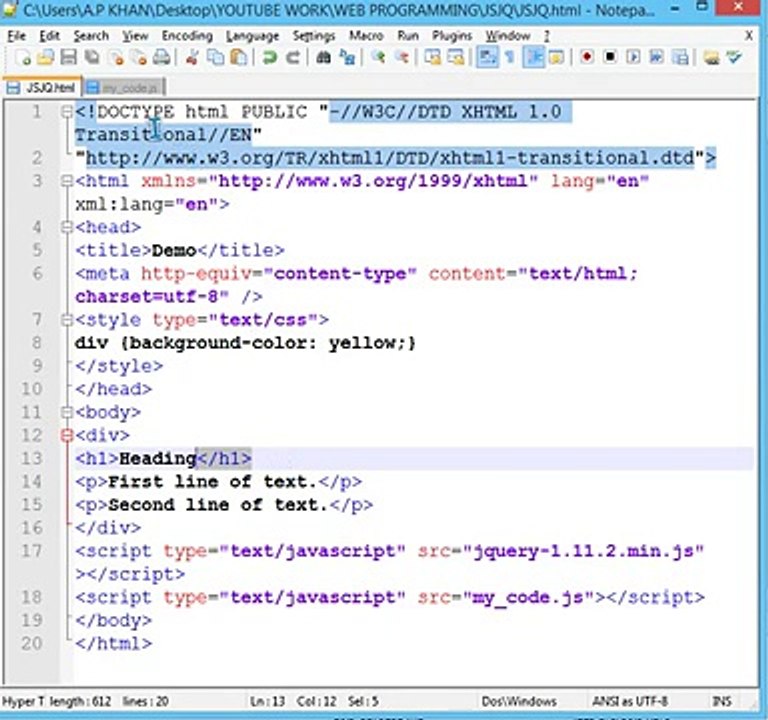This screenshot has height=720, width=768.
Task: Toggle the Show indent guide button
Action: pyautogui.click(x=533, y=57)
